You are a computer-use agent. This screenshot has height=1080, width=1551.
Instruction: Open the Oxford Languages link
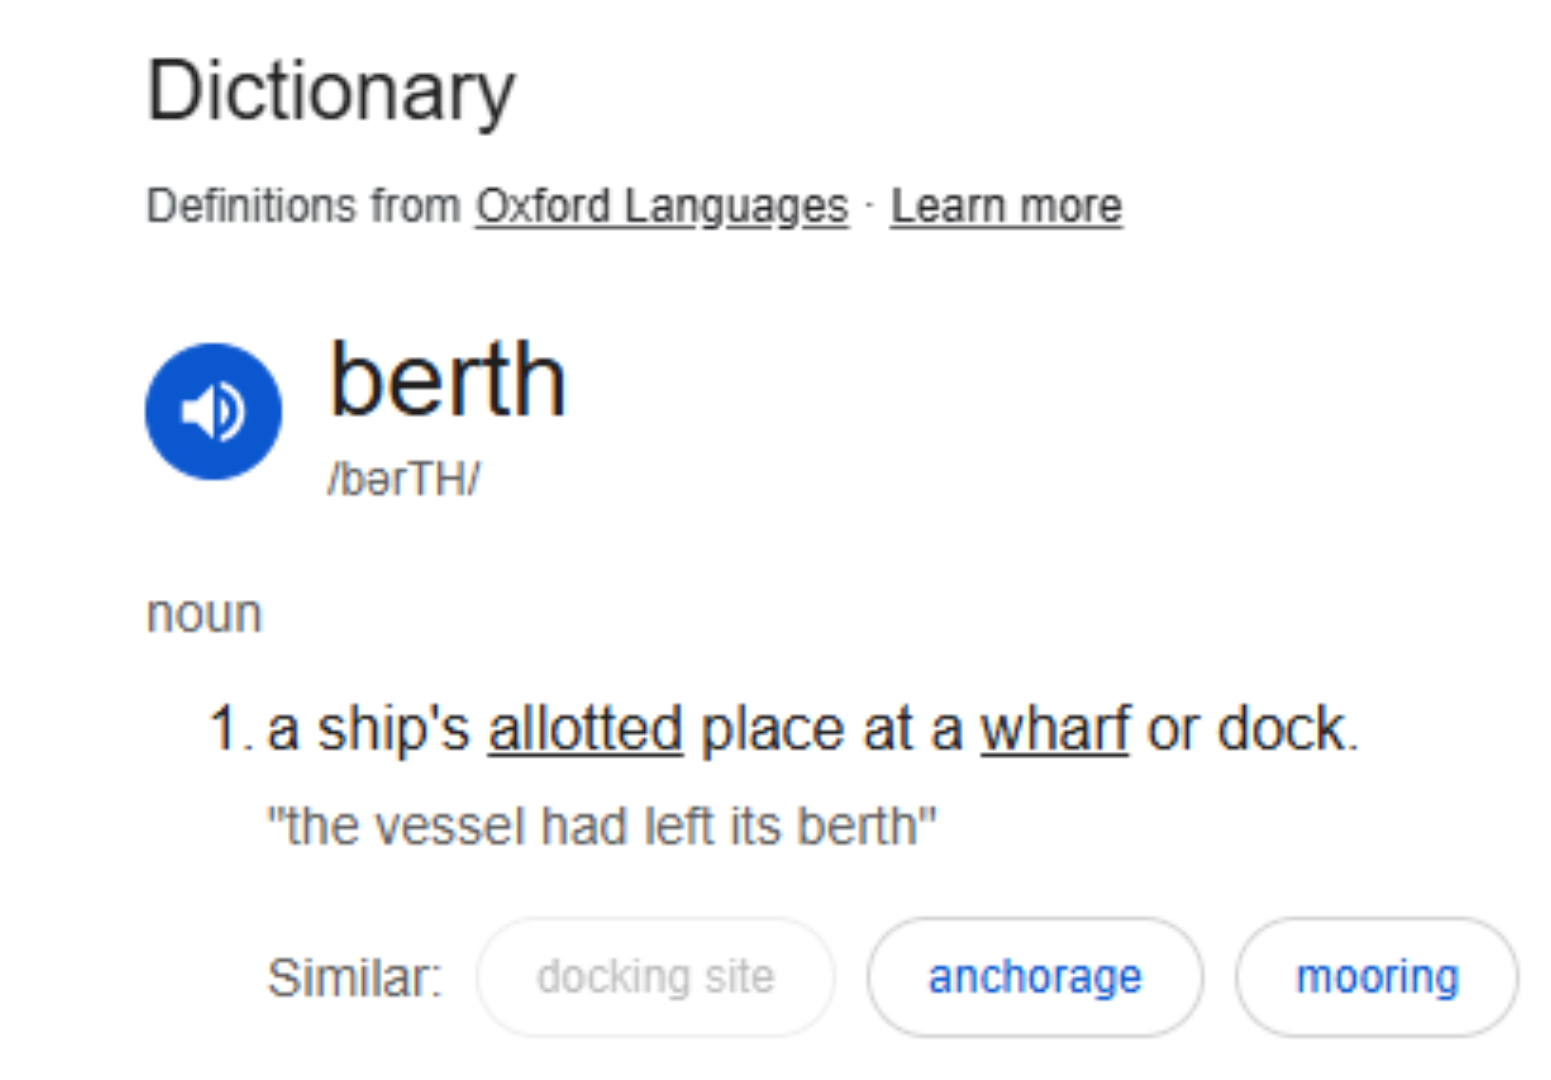pyautogui.click(x=661, y=207)
